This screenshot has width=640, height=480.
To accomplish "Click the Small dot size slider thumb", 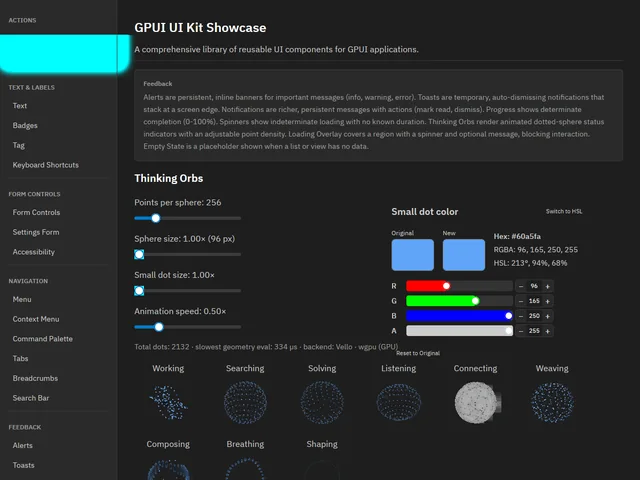I will (x=139, y=291).
